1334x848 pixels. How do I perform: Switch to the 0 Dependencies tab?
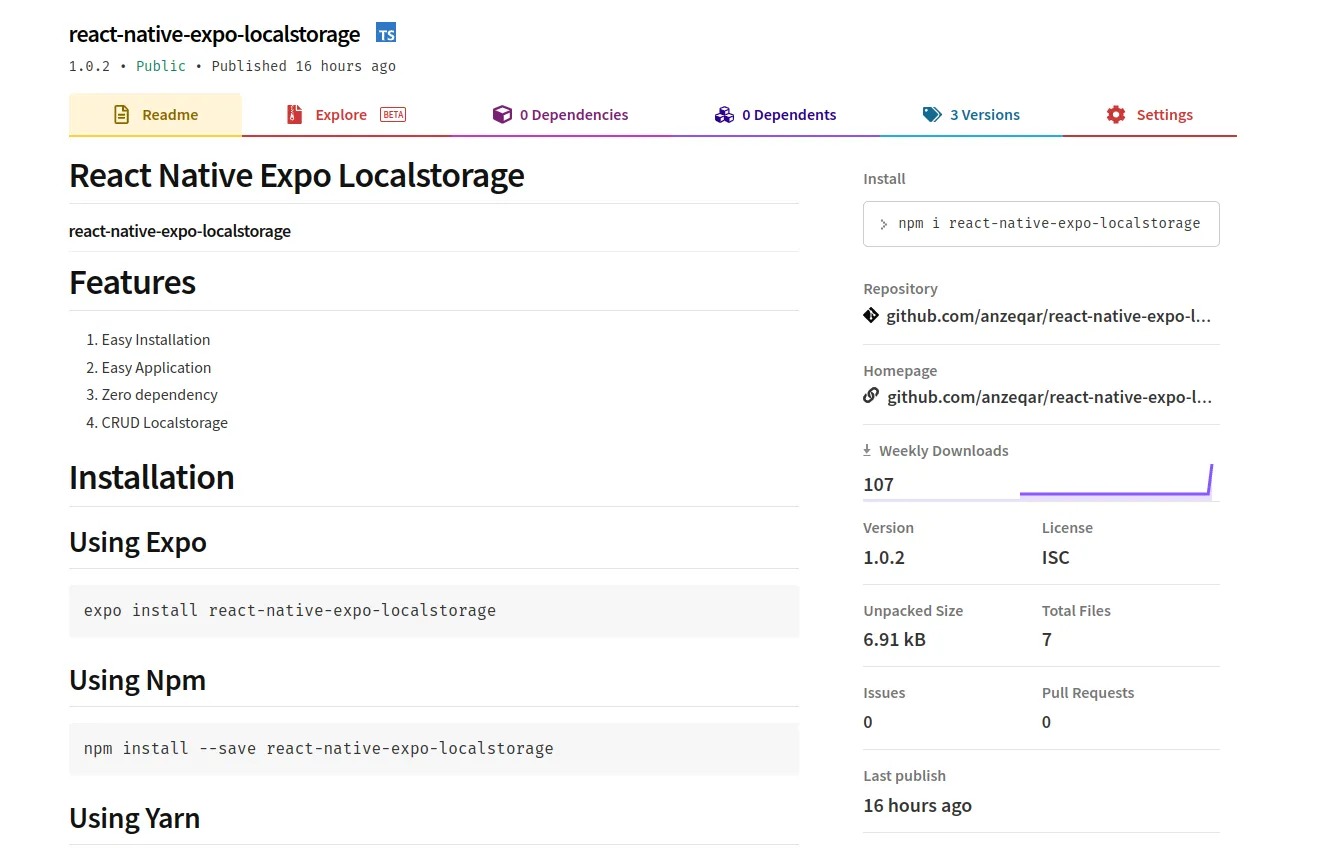click(573, 115)
